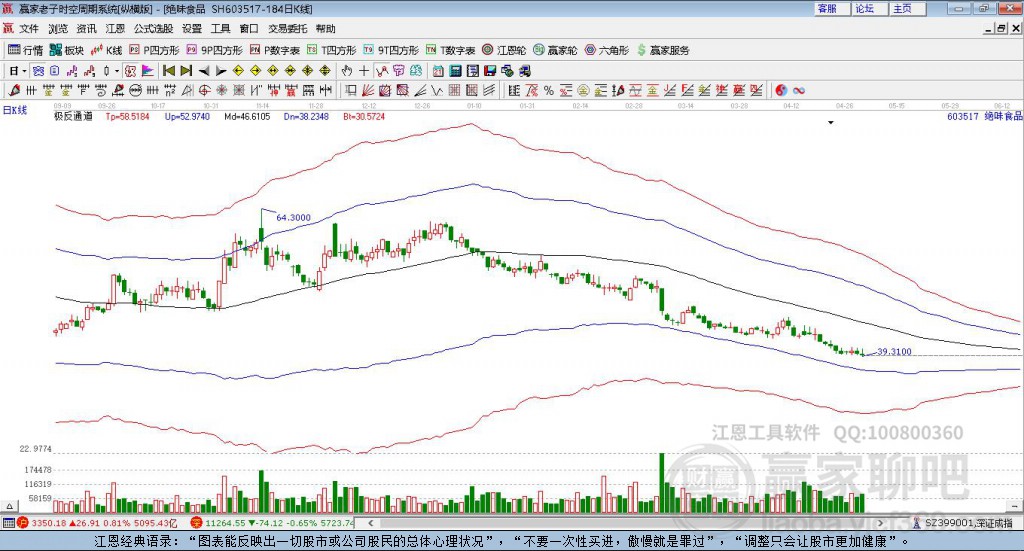
Task: Click the red floppy save icon
Action: 490,71
